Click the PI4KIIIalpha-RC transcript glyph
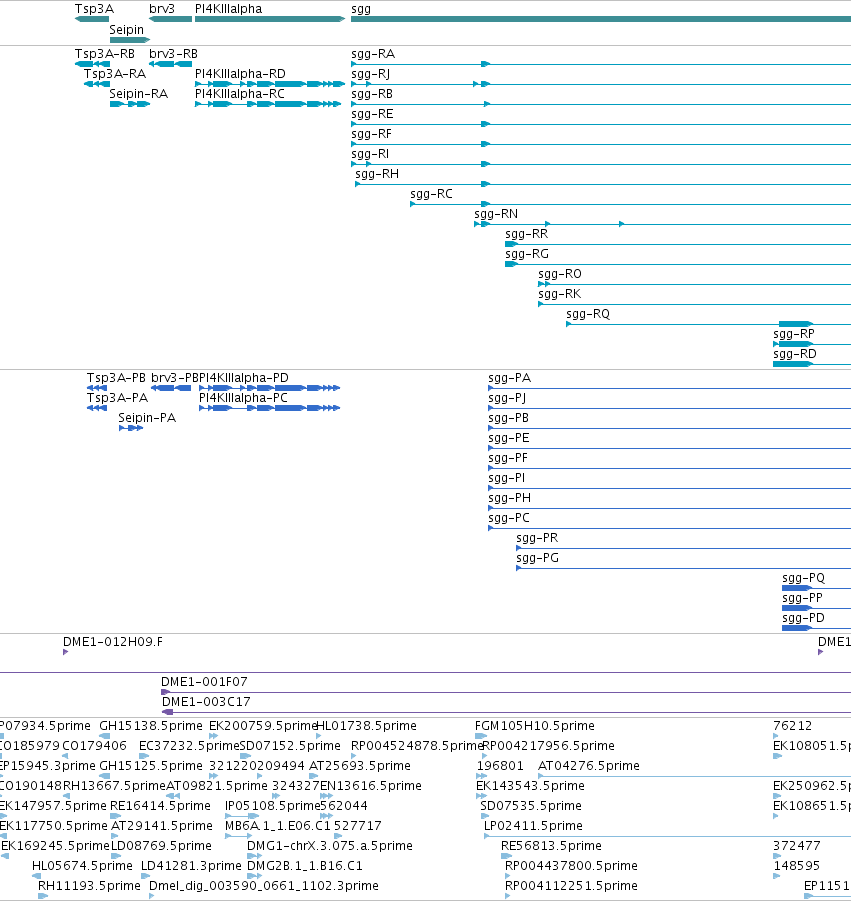The width and height of the screenshot is (851, 901). coord(268,104)
